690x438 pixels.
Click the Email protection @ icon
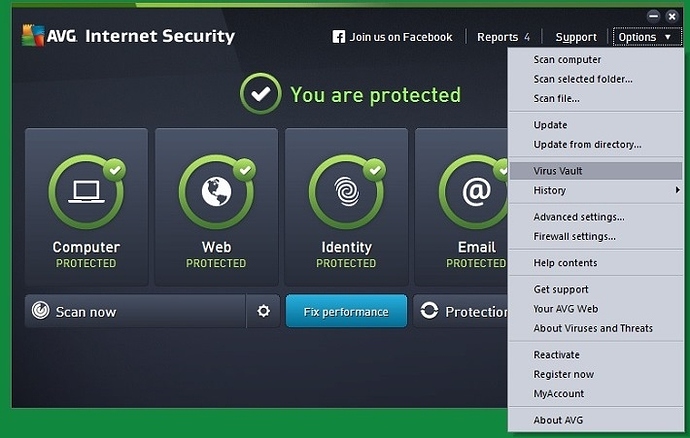(475, 192)
